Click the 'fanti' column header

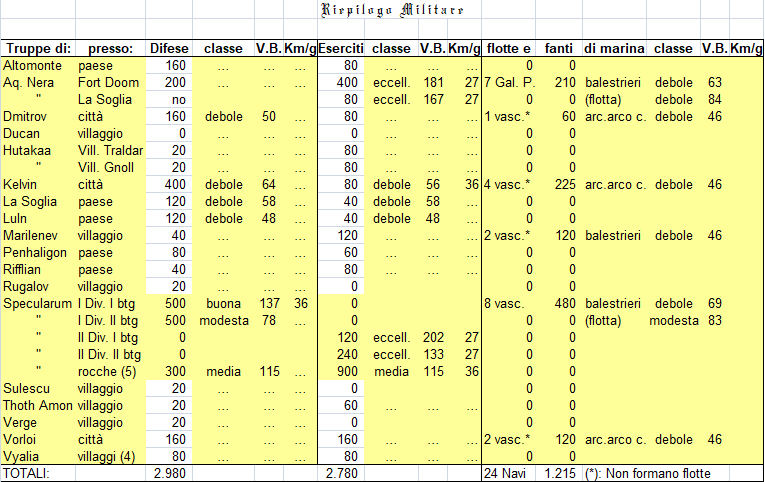tap(559, 49)
